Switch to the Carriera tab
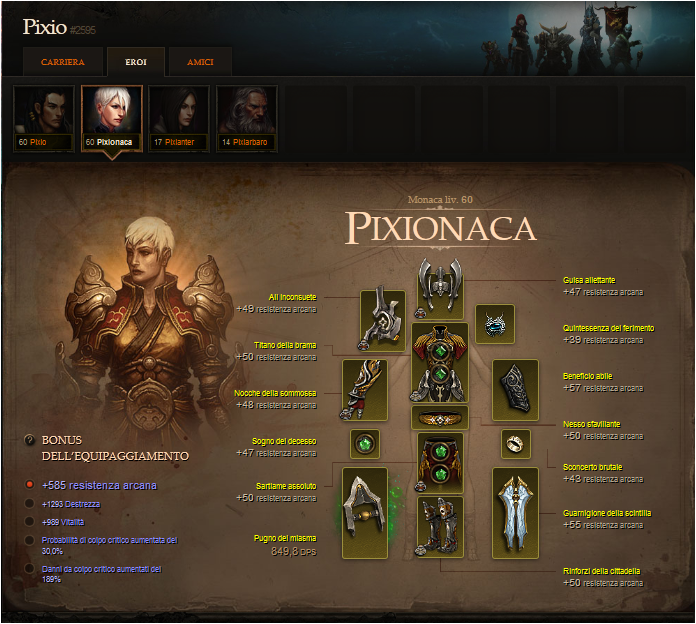The width and height of the screenshot is (696, 624). click(63, 62)
